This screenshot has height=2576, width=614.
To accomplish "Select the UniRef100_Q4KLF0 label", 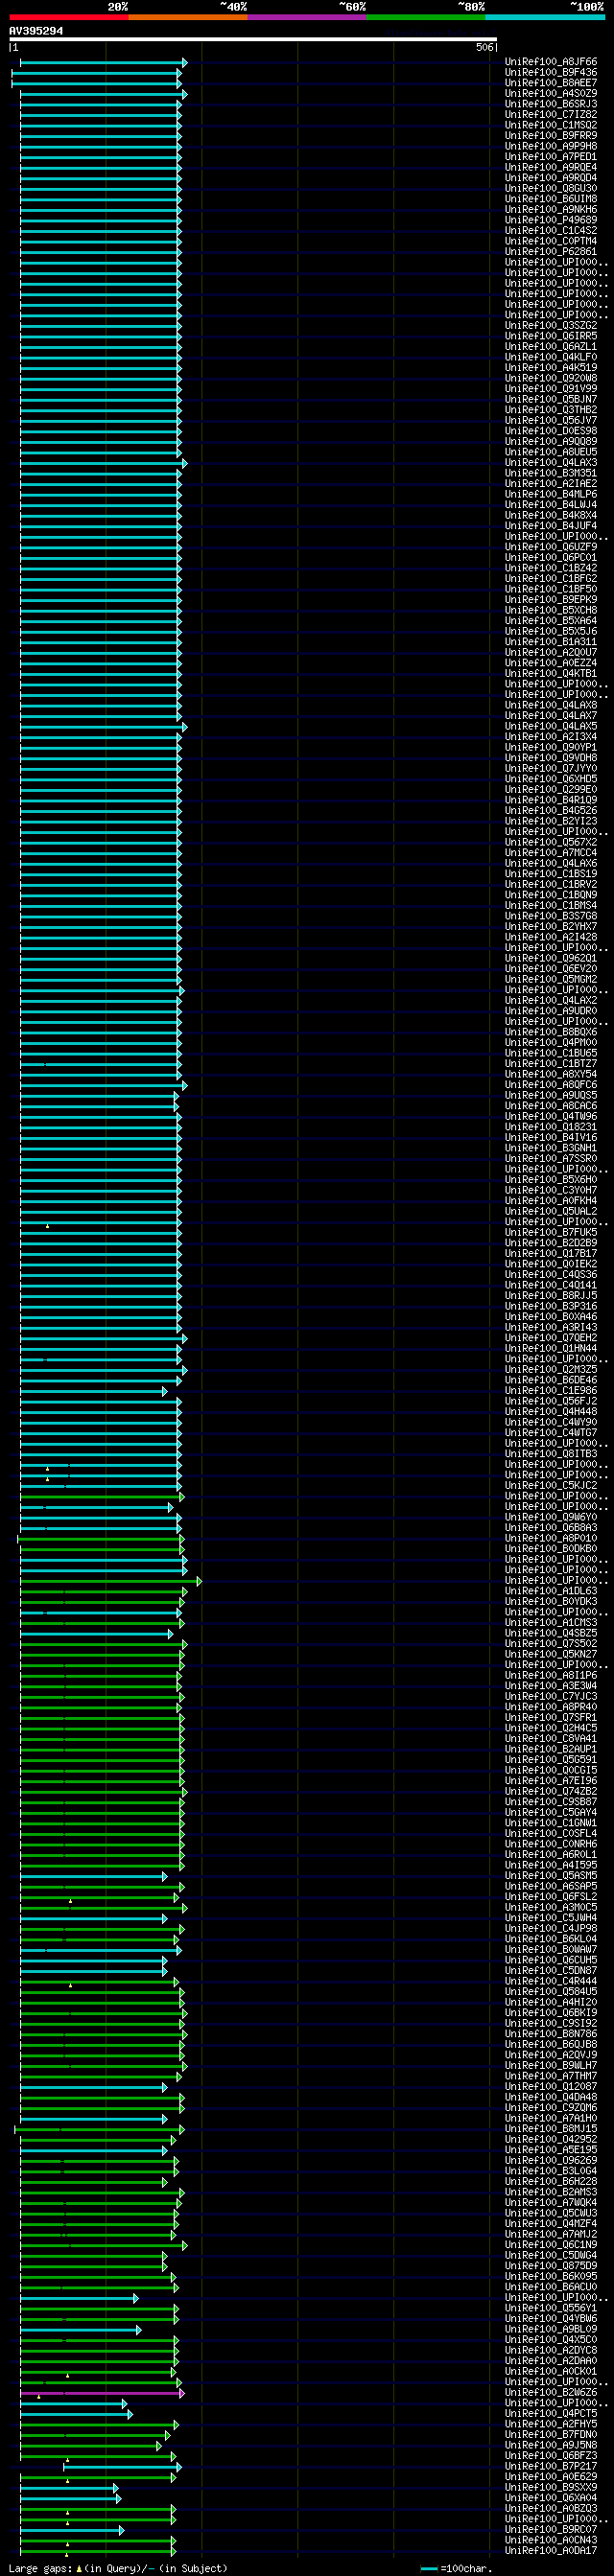I will pos(551,357).
